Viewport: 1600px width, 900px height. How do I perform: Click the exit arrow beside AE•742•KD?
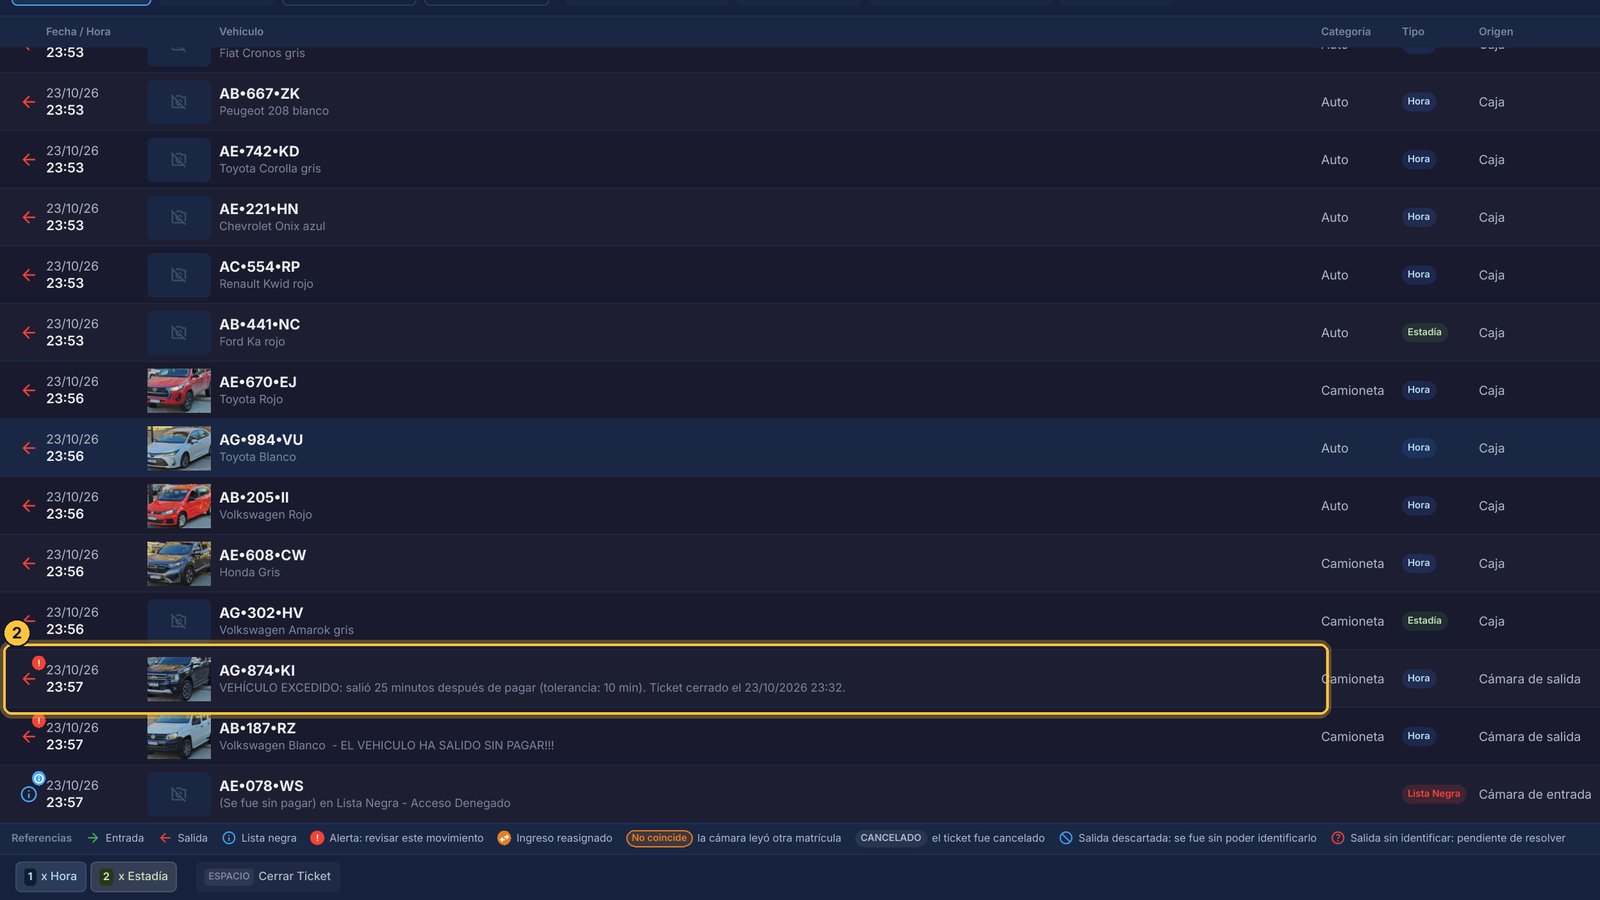pyautogui.click(x=29, y=160)
